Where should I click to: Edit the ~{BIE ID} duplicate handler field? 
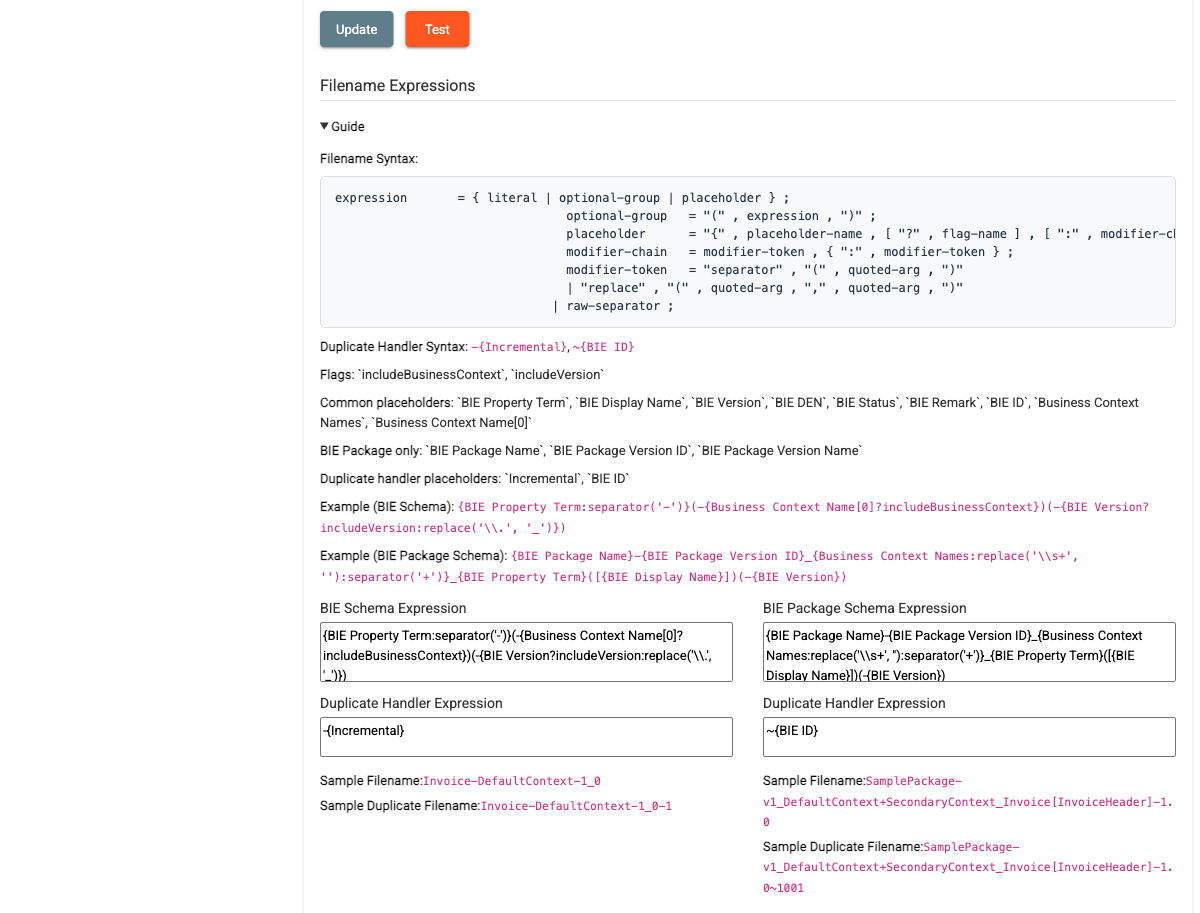[x=969, y=737]
